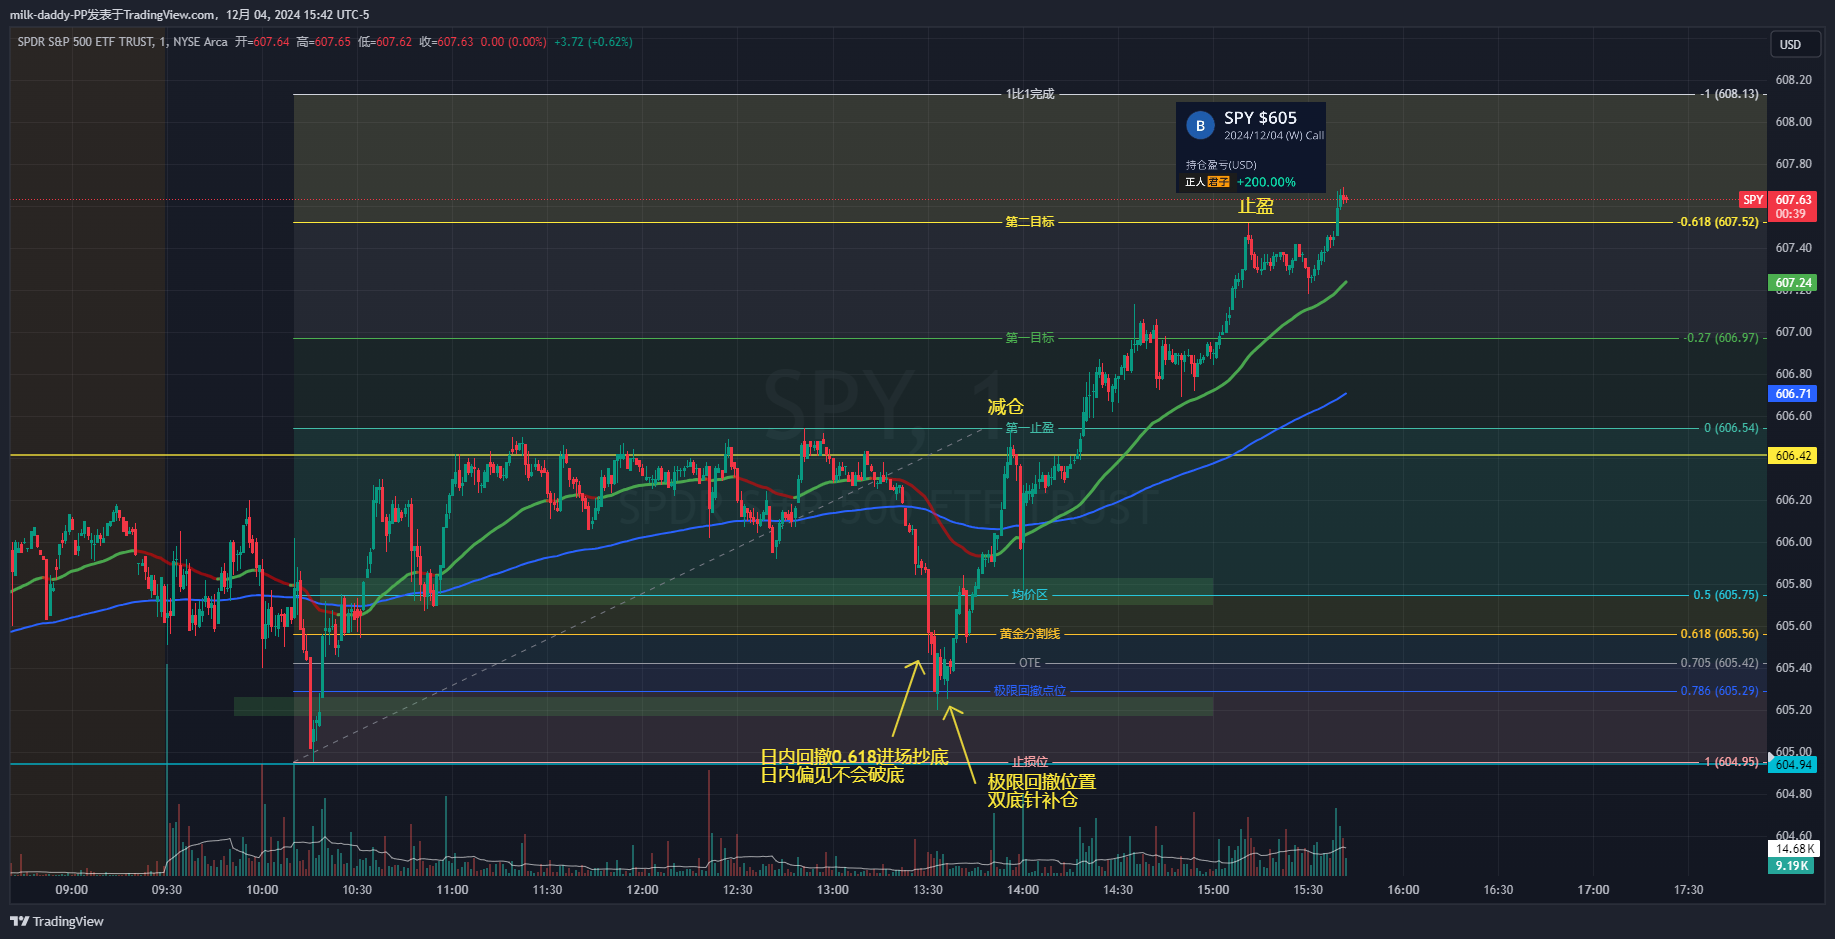Click the red SPY ticker tag on price axis
The height and width of the screenshot is (939, 1835).
(1753, 200)
